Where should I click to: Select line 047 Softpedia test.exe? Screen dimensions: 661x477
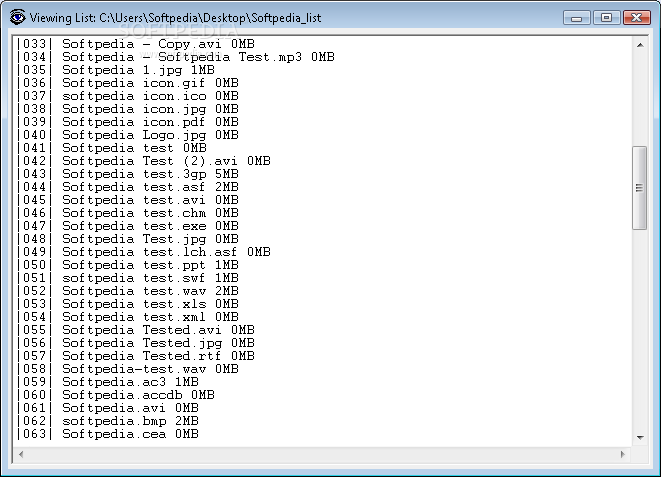128,226
